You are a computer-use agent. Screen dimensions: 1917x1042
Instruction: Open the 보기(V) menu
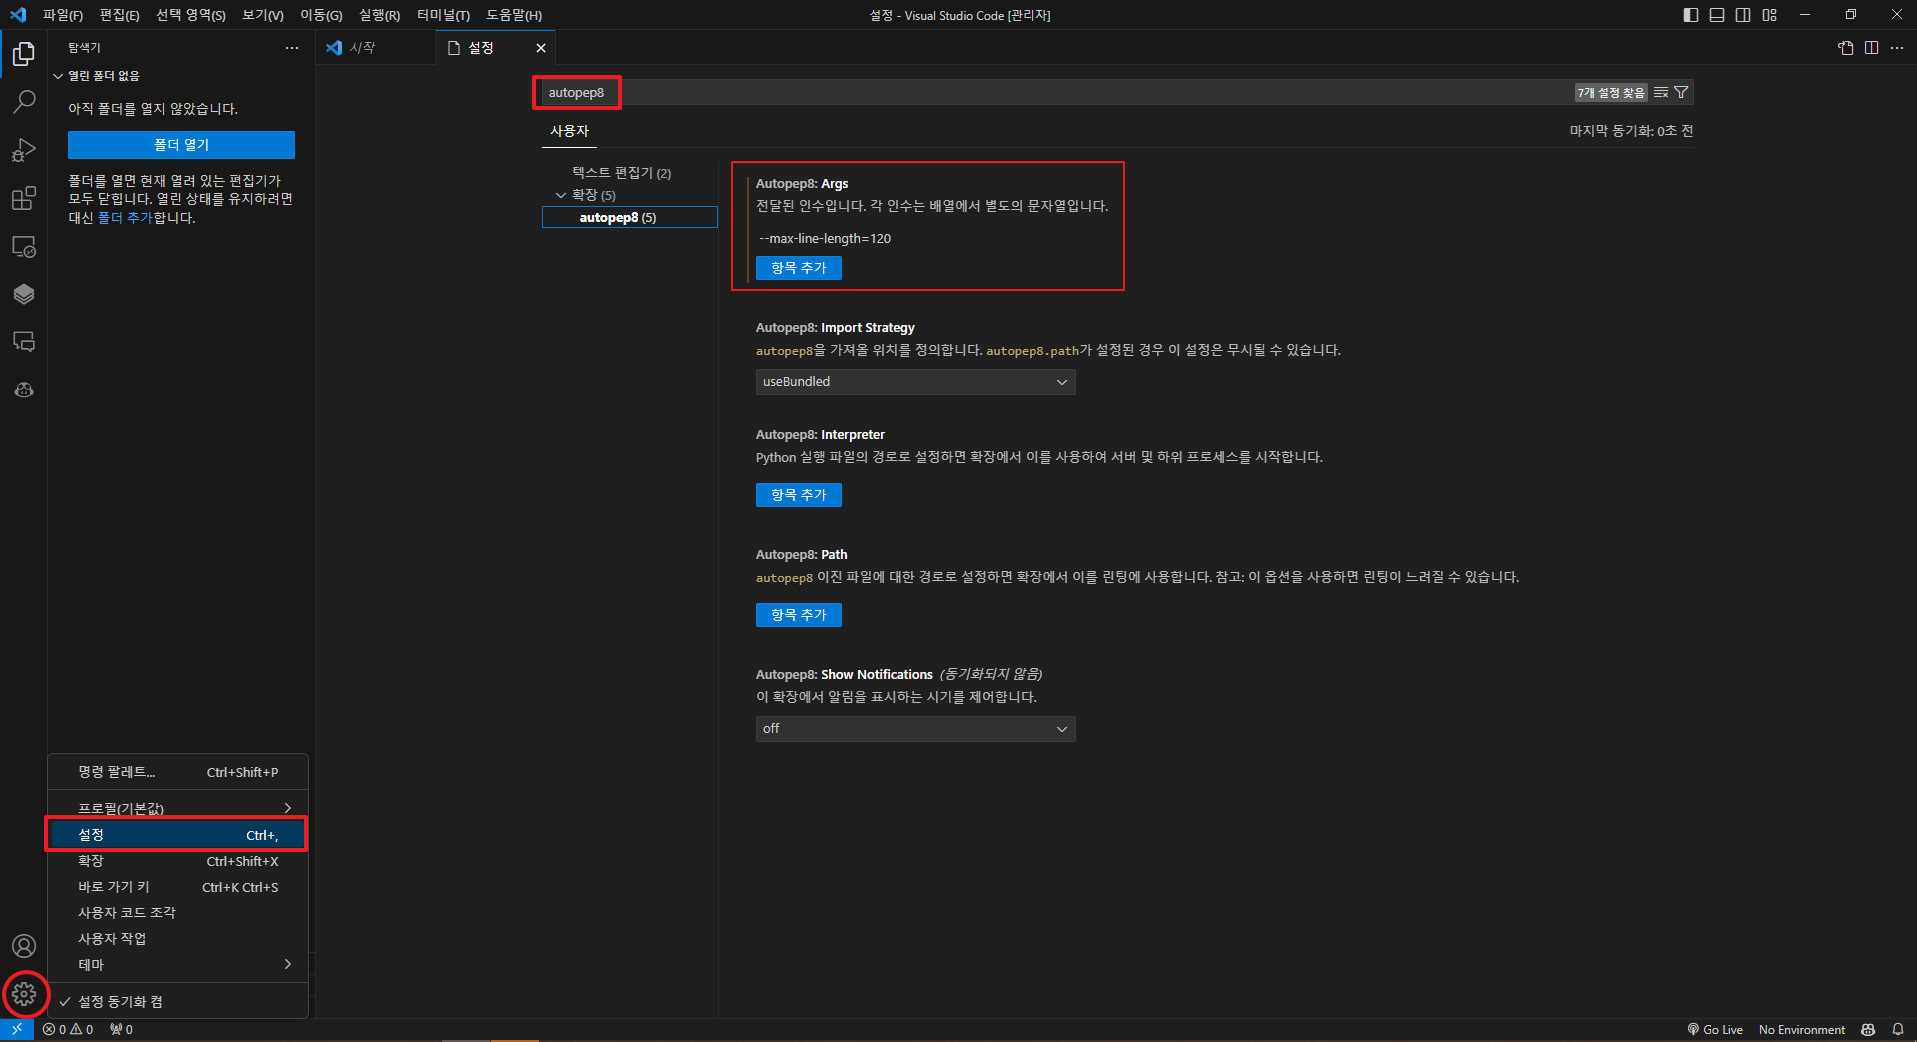(x=263, y=15)
